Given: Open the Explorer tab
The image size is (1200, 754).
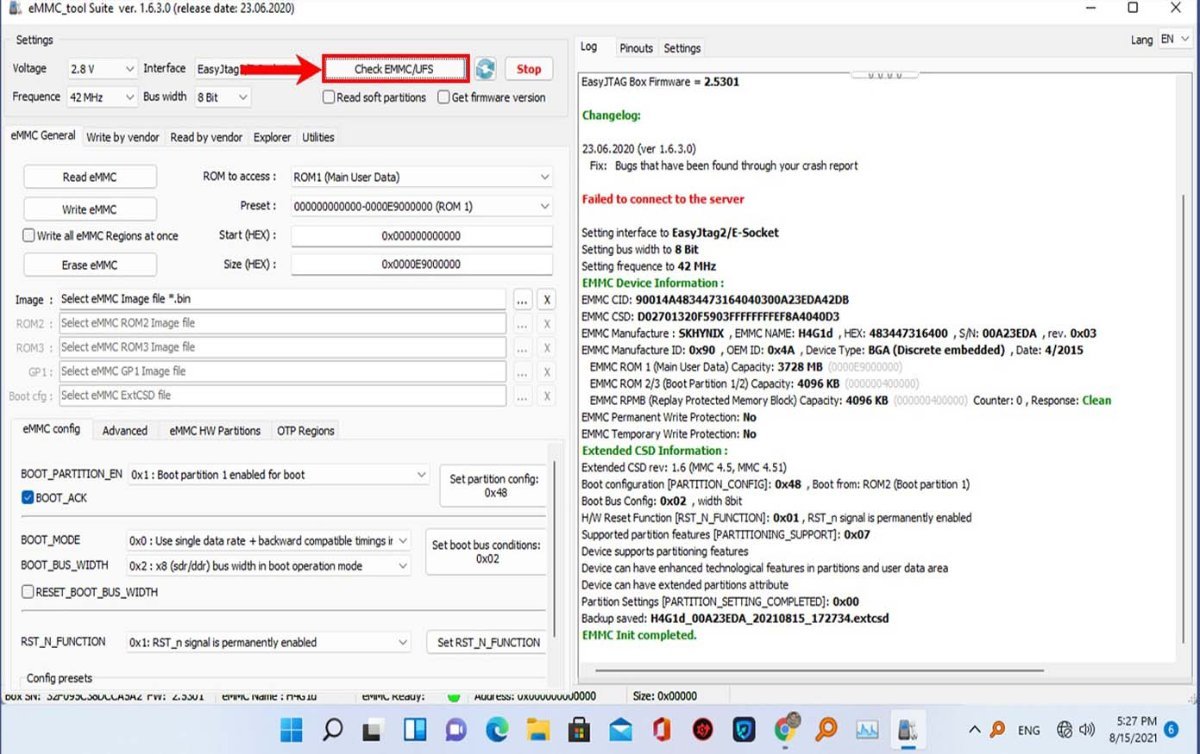Looking at the screenshot, I should click(x=272, y=137).
